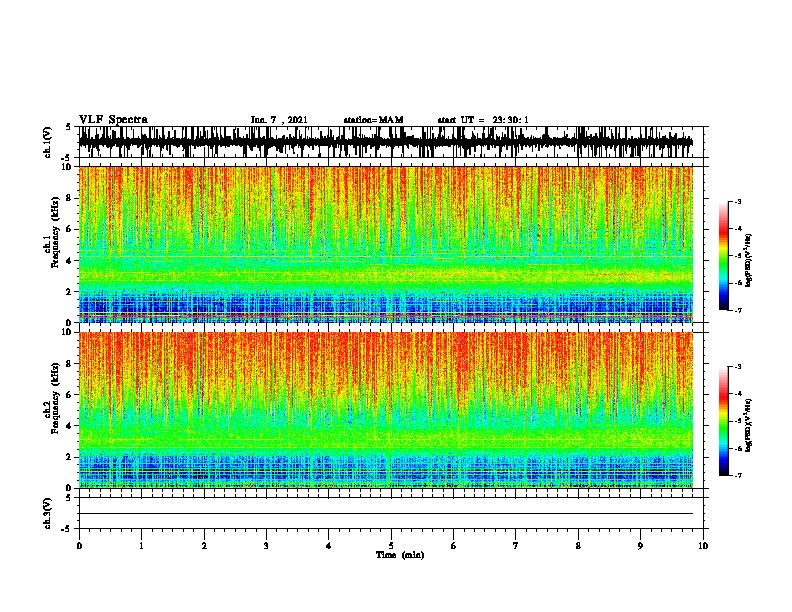The height and width of the screenshot is (612, 792).
Task: Click the 1 tick on the time axis
Action: [141, 546]
